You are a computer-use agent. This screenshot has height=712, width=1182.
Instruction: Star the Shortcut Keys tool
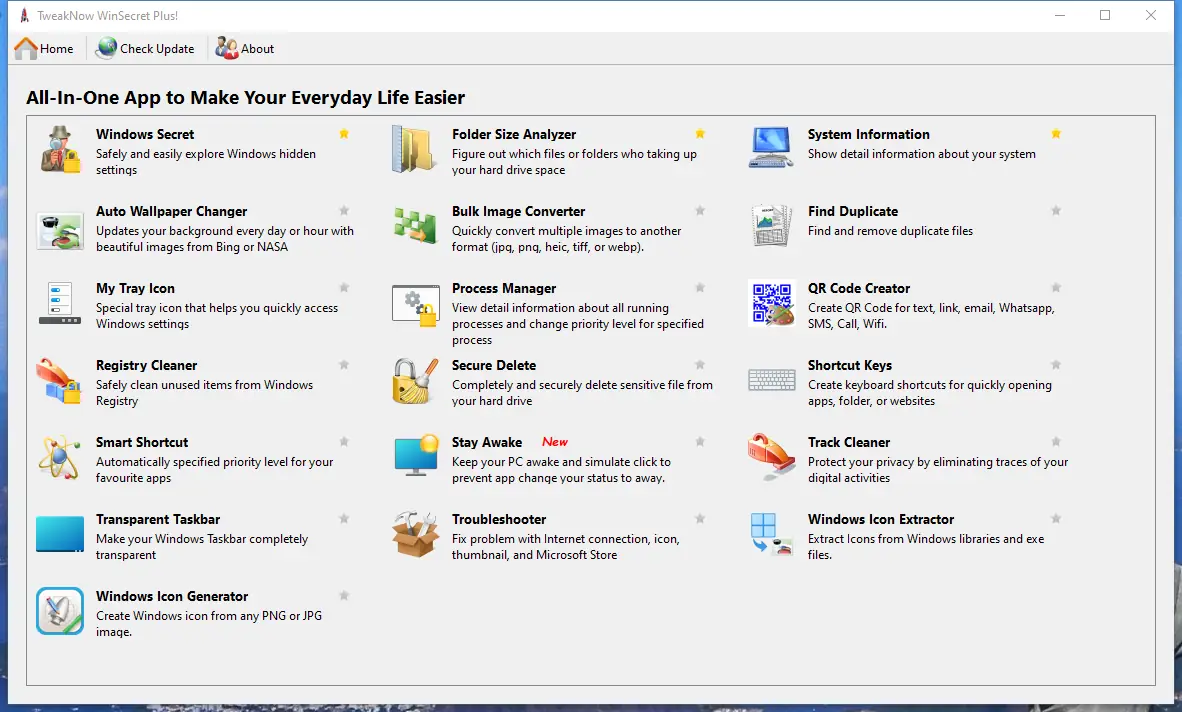click(1056, 365)
